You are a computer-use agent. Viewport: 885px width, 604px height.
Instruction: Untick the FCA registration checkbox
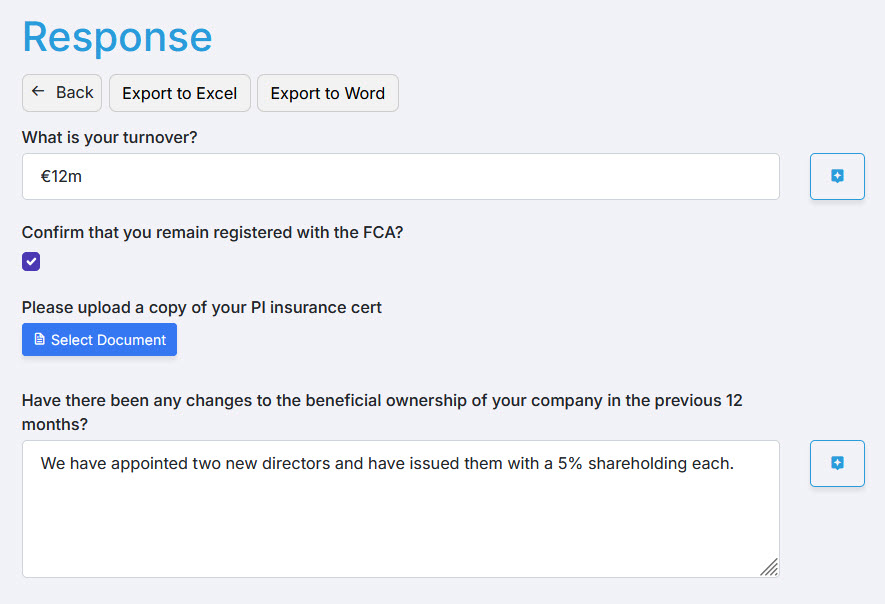click(x=31, y=262)
